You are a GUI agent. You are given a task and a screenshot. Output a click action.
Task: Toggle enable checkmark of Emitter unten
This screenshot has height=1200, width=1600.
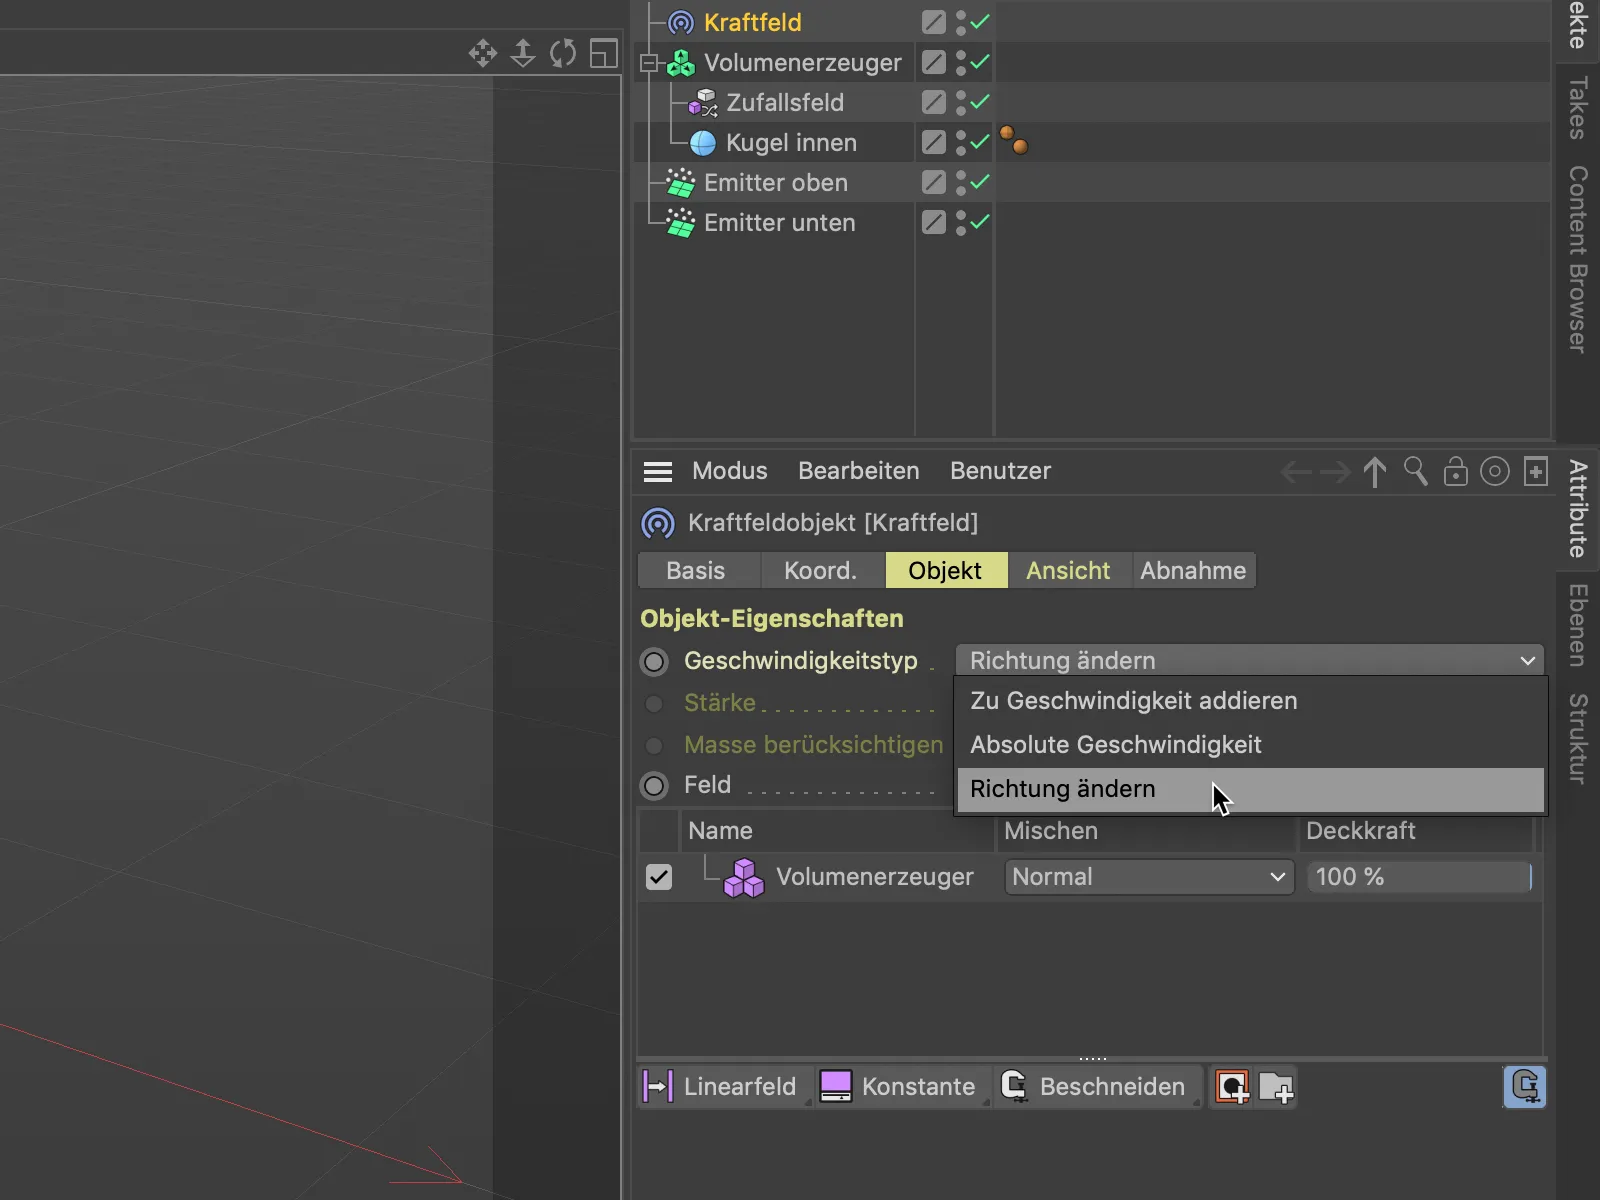[980, 221]
